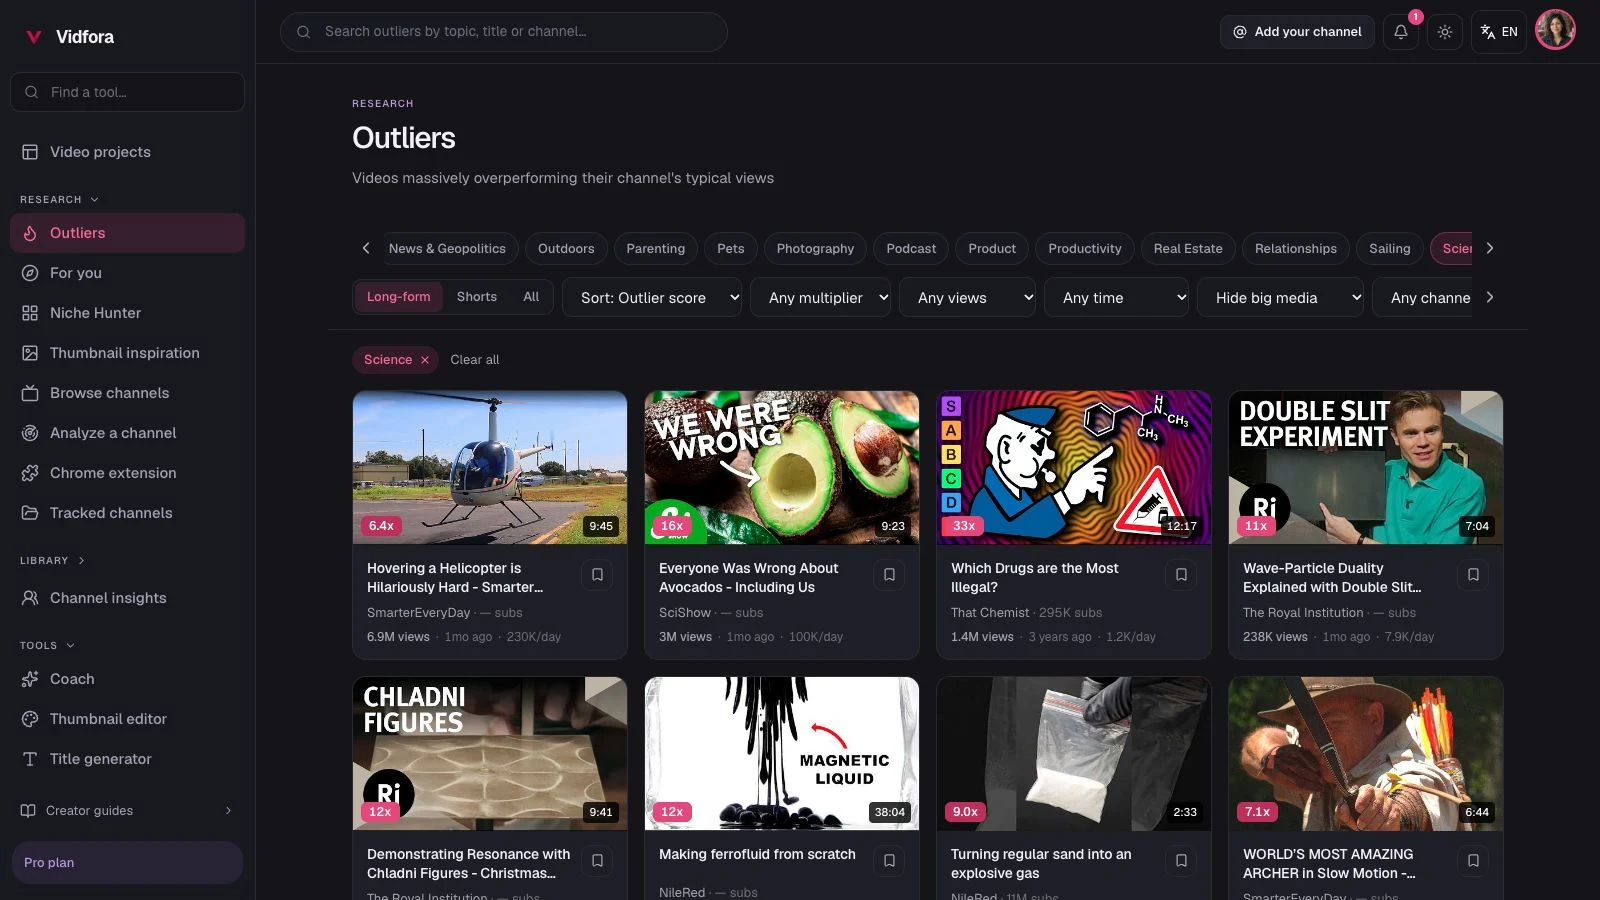This screenshot has height=900, width=1600.
Task: Open Niche Hunter in sidebar
Action: [127, 313]
